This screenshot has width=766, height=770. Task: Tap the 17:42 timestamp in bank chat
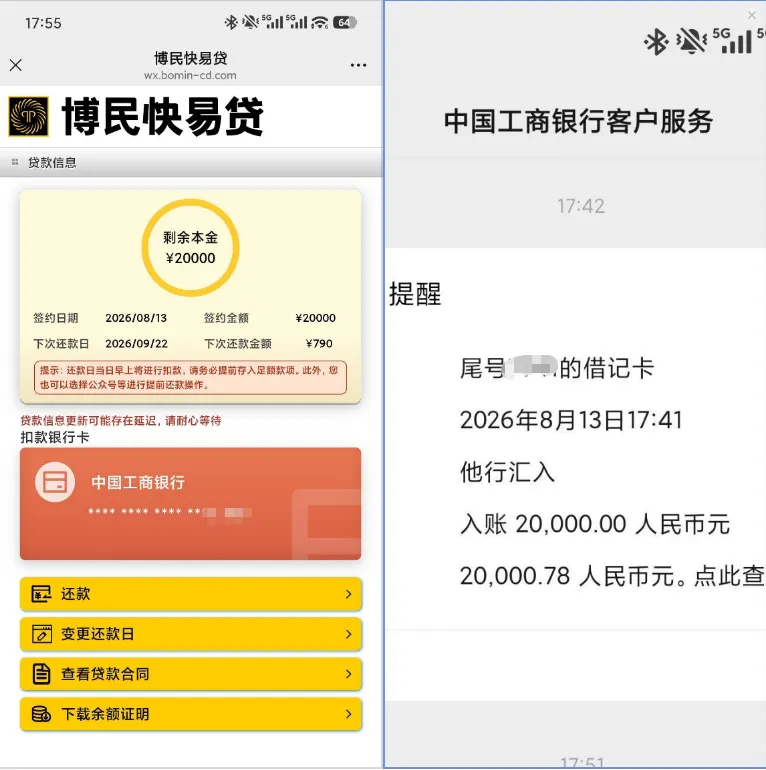tap(581, 206)
